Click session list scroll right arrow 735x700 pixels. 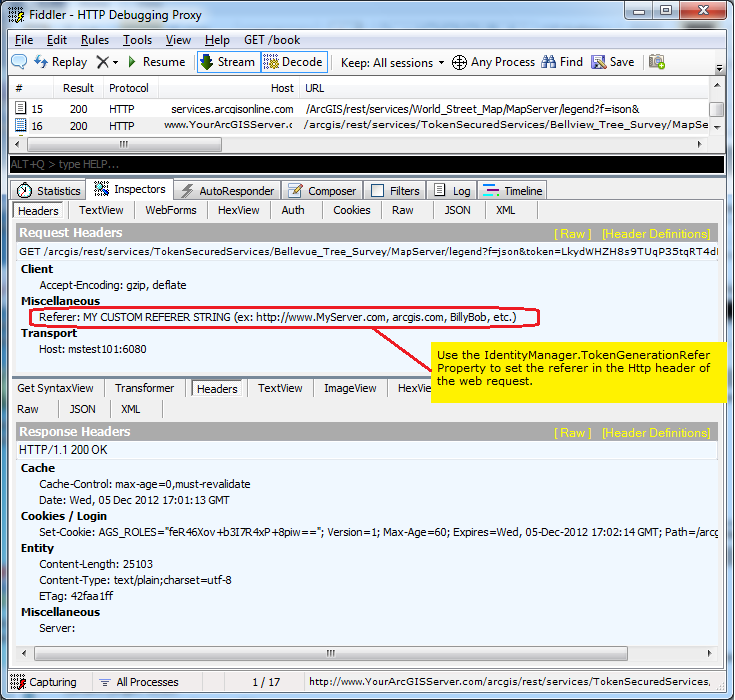point(699,144)
